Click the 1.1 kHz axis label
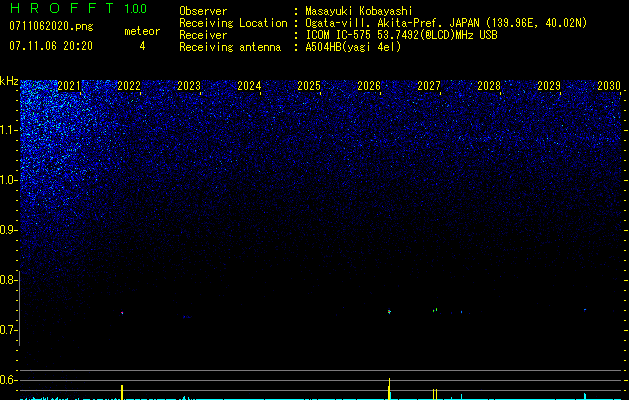629x400 pixels. click(x=9, y=130)
